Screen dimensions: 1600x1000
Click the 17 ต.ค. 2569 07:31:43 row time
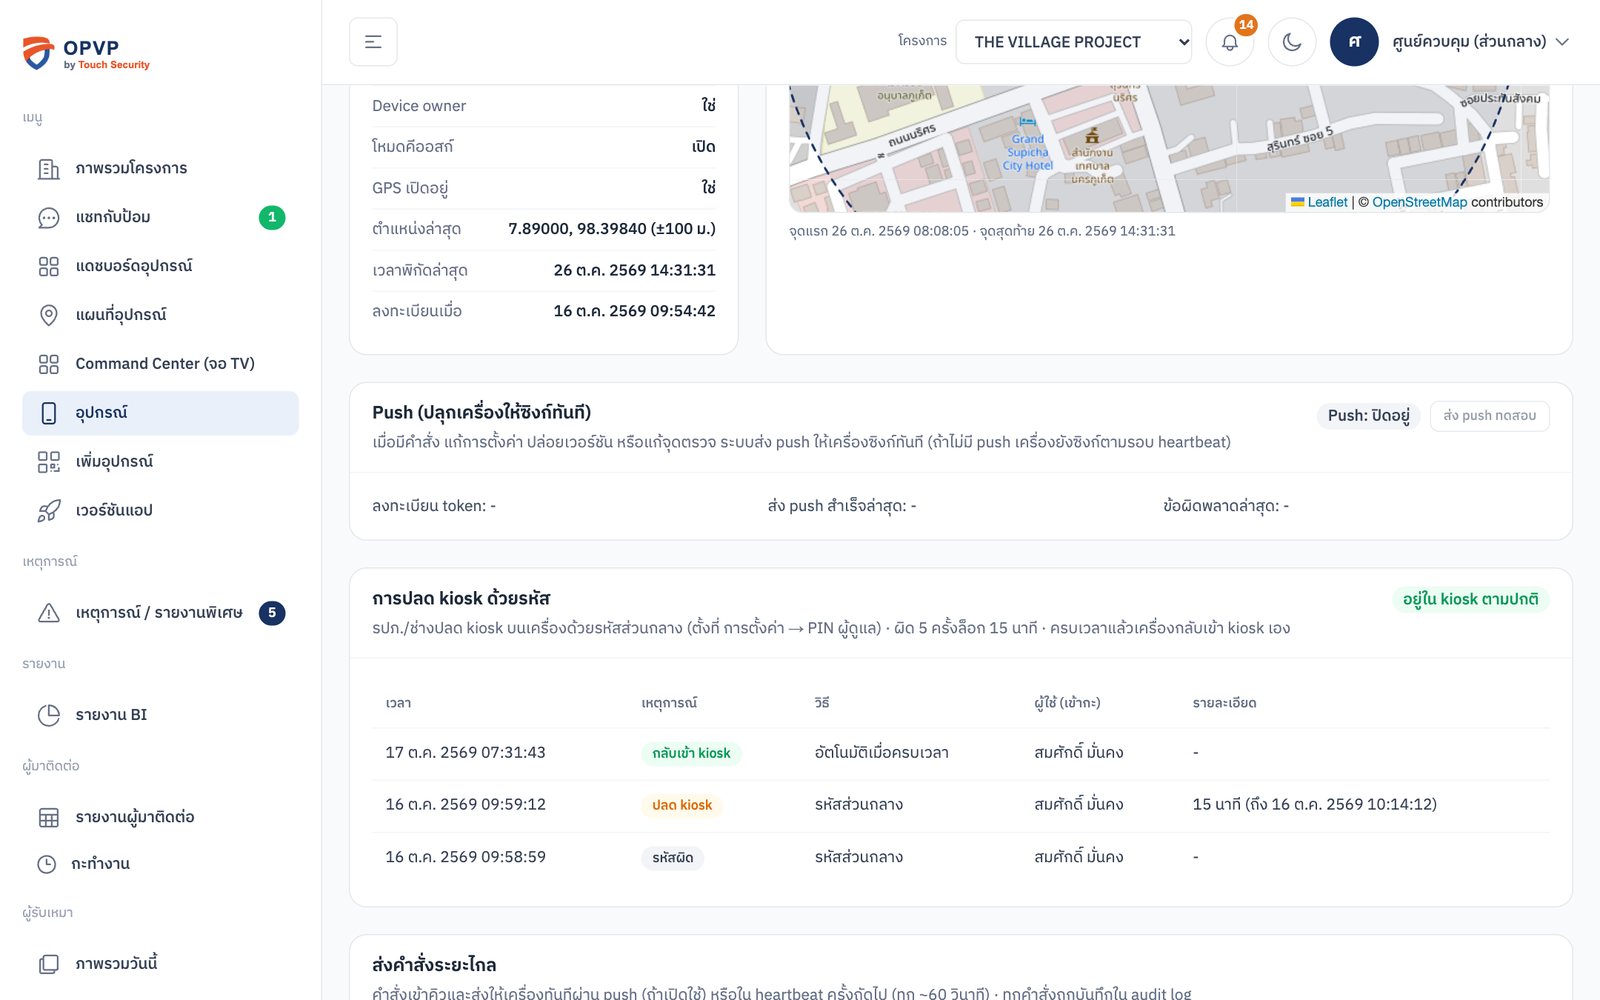click(466, 753)
